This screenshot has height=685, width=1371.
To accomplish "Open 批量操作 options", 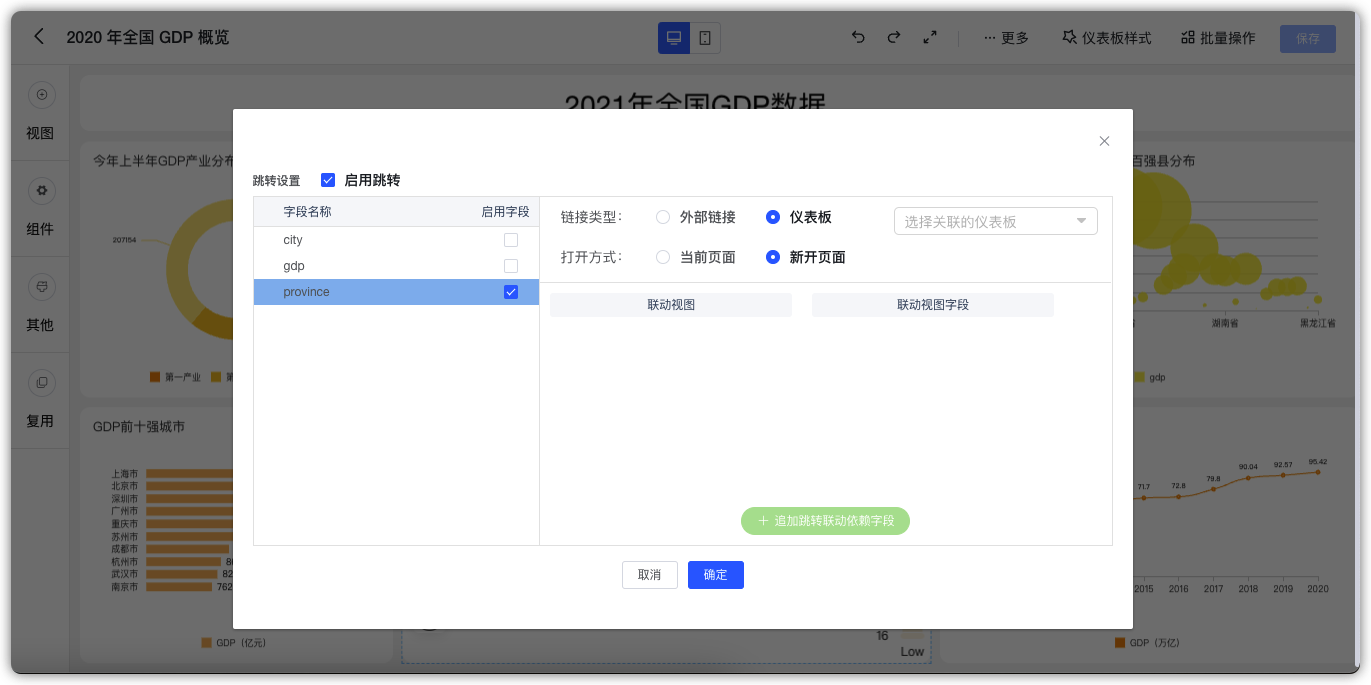I will coord(1218,38).
